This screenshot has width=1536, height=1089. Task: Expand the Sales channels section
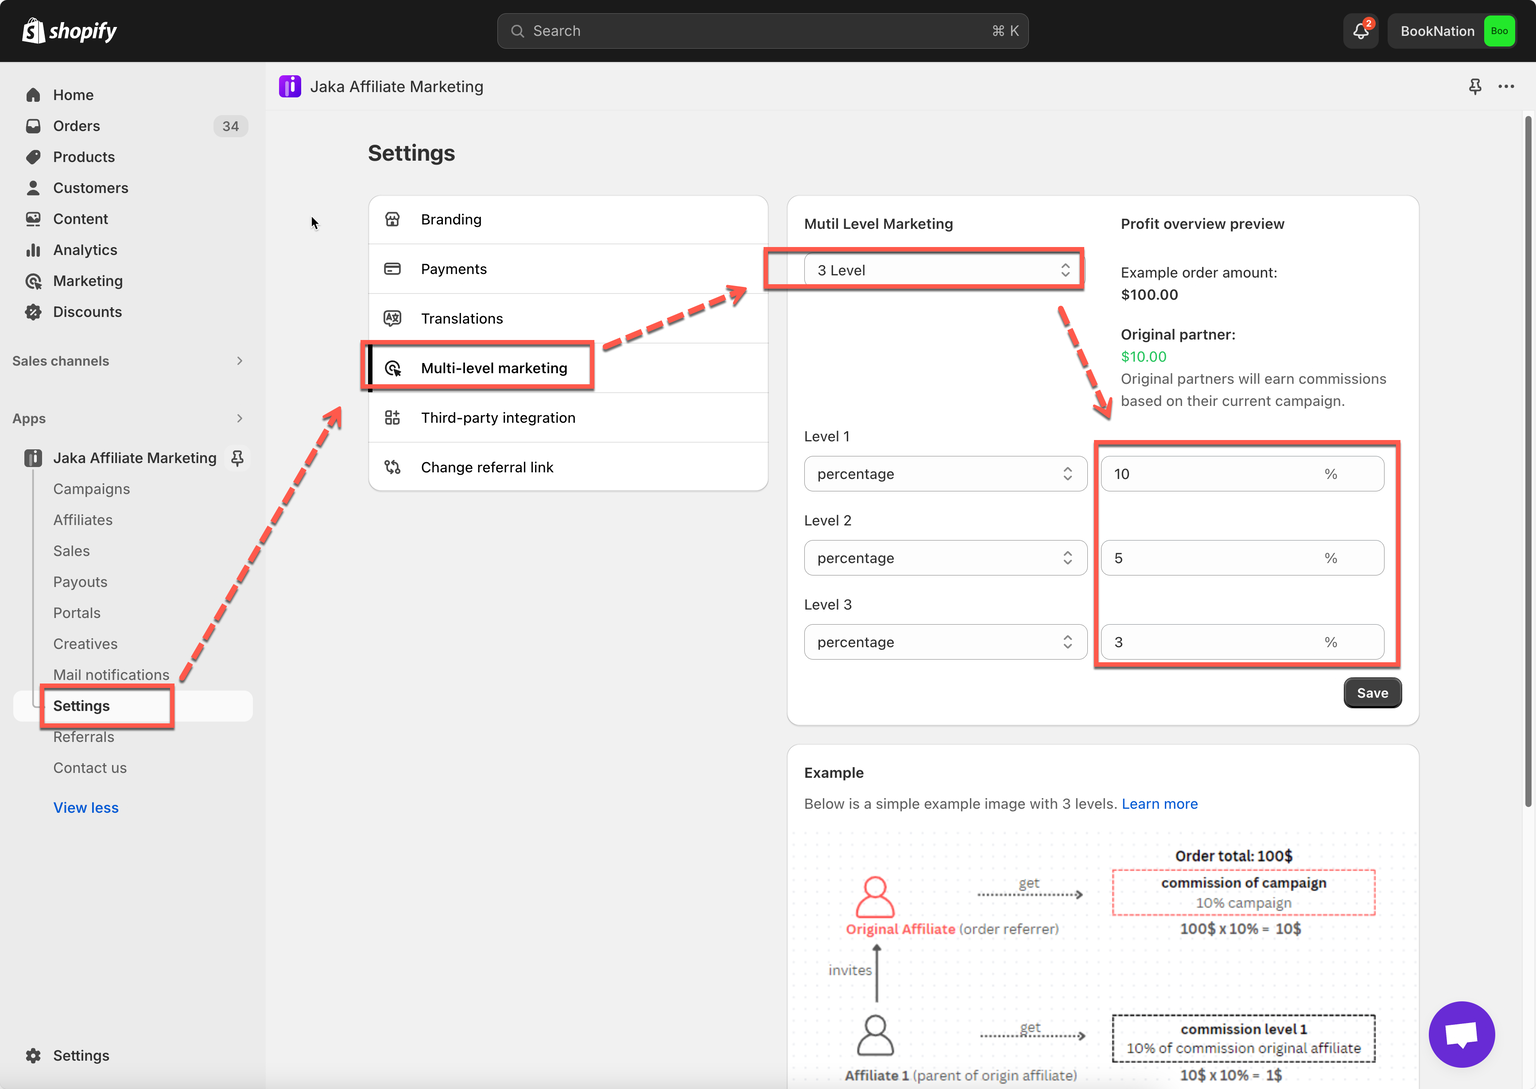point(239,361)
